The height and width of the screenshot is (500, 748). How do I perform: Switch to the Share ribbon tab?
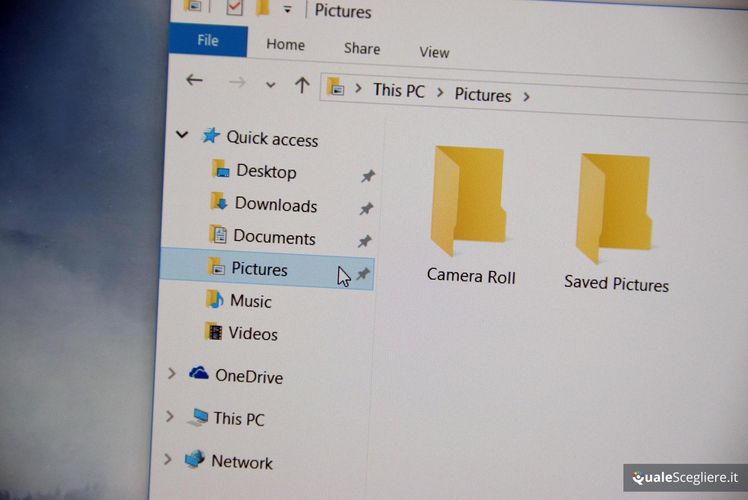[x=361, y=48]
